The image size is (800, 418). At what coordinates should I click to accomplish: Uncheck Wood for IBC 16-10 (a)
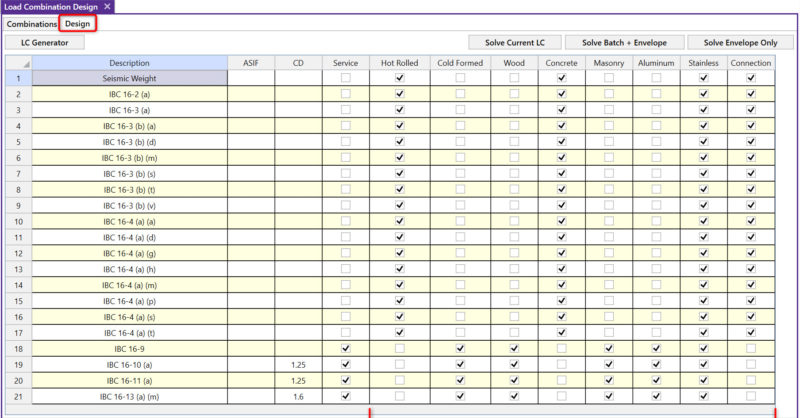coord(514,365)
